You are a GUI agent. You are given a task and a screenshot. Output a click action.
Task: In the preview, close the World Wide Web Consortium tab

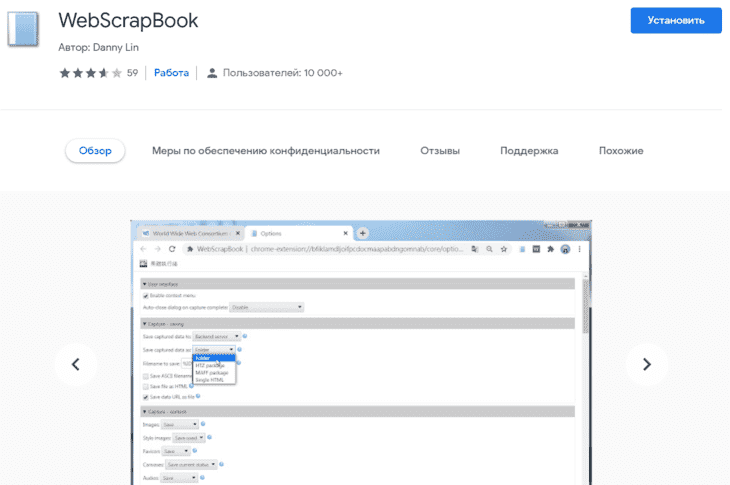pyautogui.click(x=238, y=233)
